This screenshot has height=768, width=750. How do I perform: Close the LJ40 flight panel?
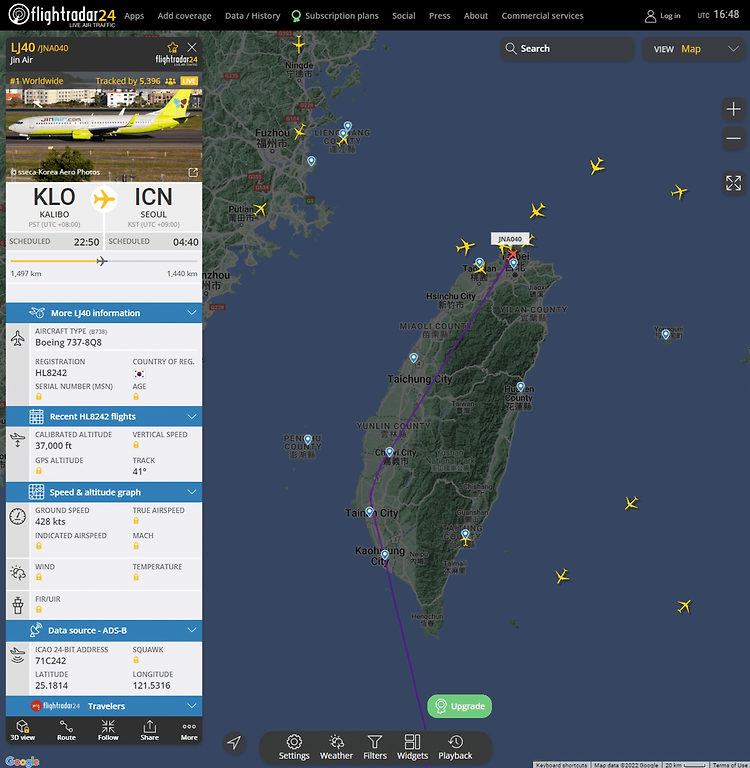tap(192, 47)
